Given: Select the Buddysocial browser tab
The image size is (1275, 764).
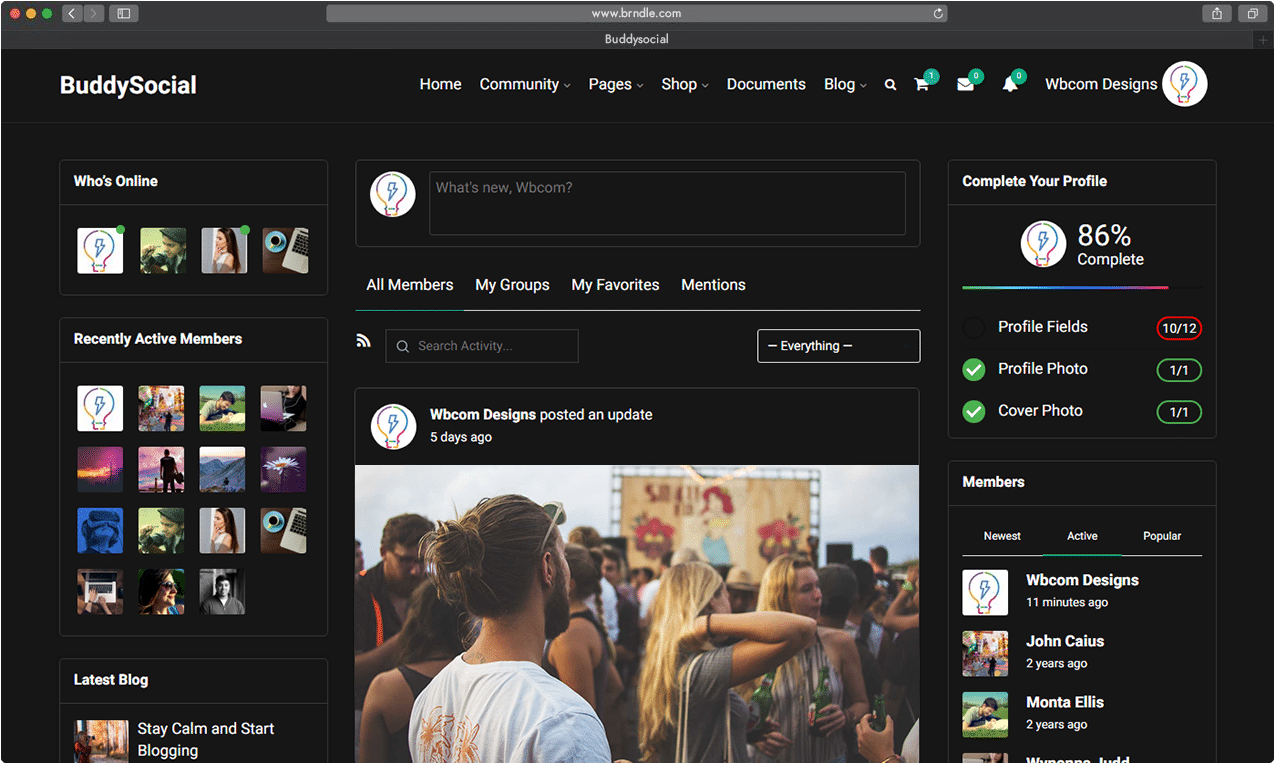Looking at the screenshot, I should (x=636, y=39).
